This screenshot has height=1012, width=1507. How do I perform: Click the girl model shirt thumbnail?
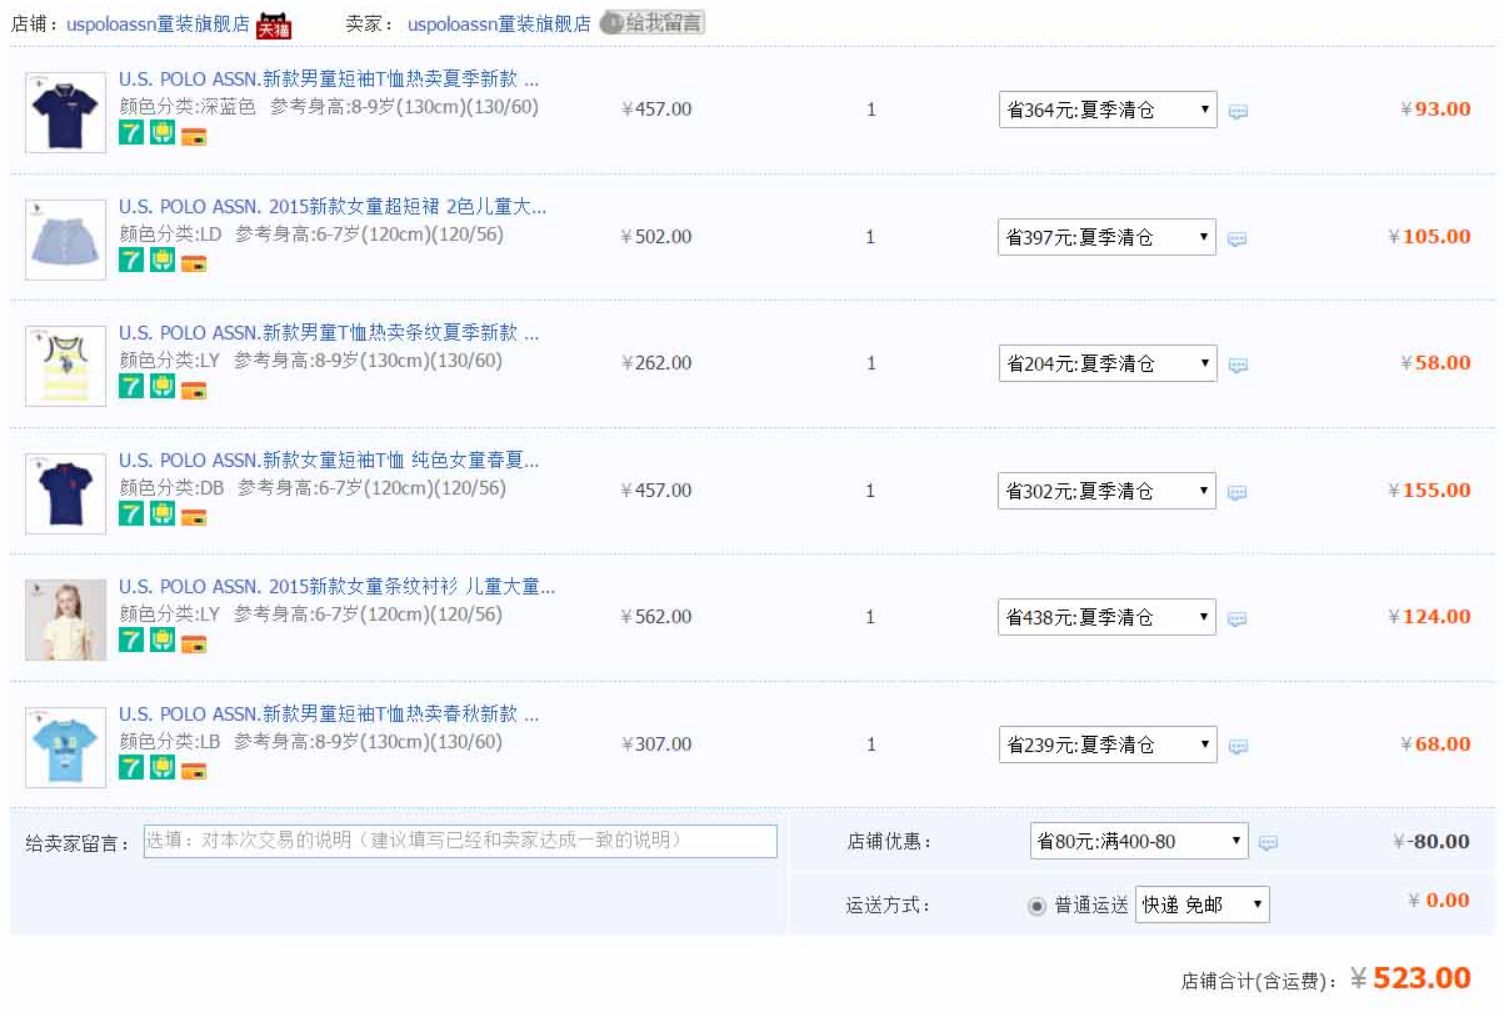pyautogui.click(x=66, y=620)
